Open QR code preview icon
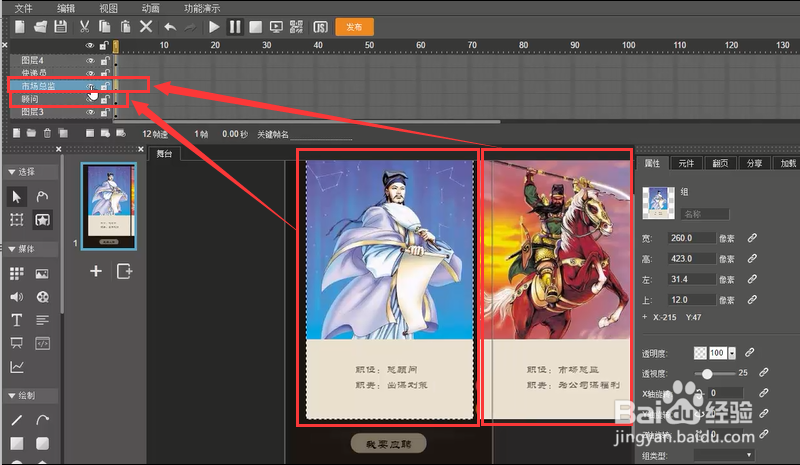Viewport: 800px width, 465px height. click(296, 27)
